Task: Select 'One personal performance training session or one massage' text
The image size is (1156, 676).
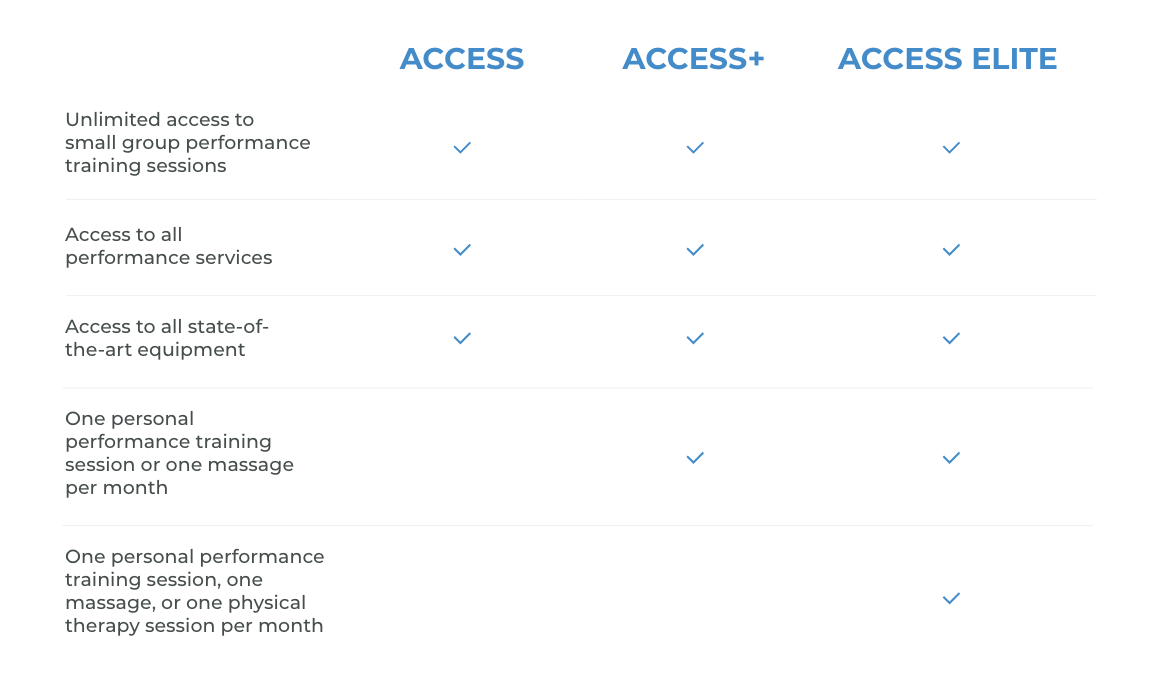Action: [x=179, y=453]
